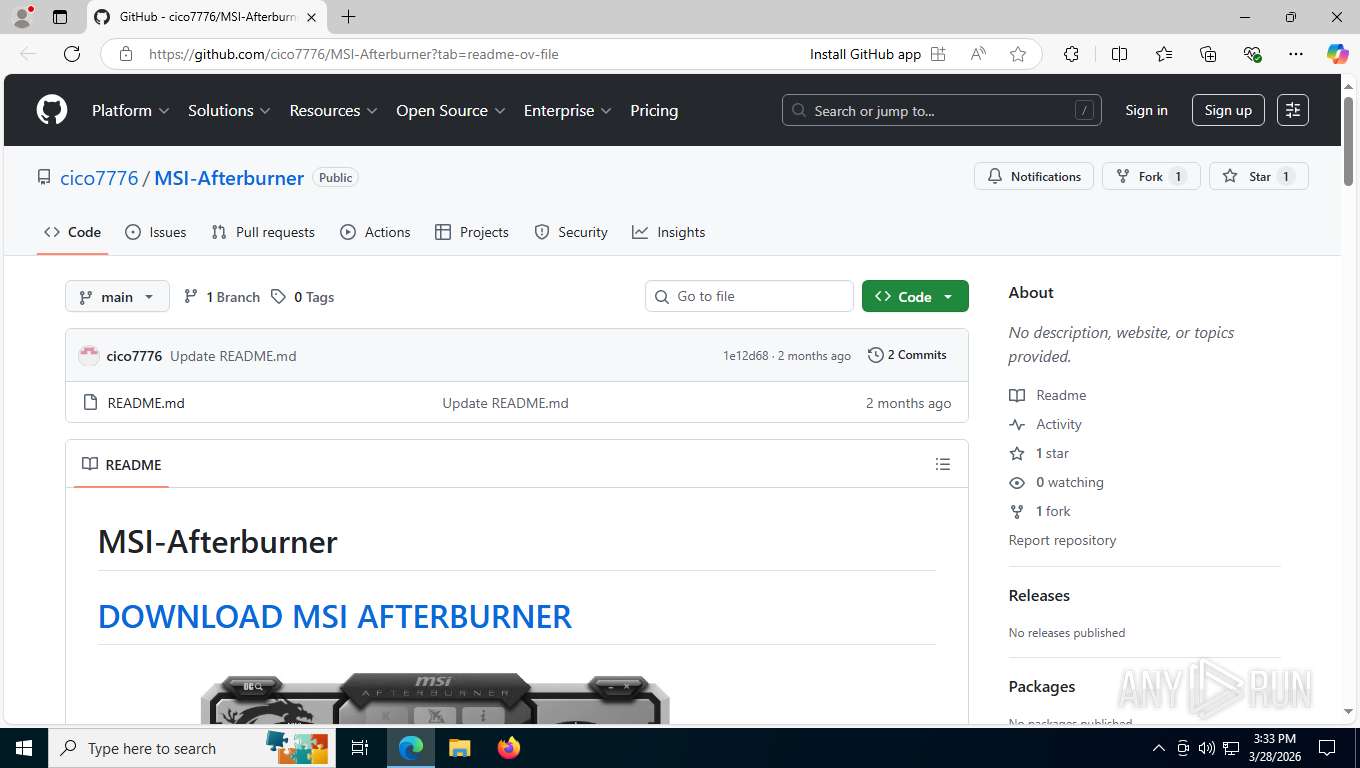Open the Actions tab

click(x=375, y=232)
